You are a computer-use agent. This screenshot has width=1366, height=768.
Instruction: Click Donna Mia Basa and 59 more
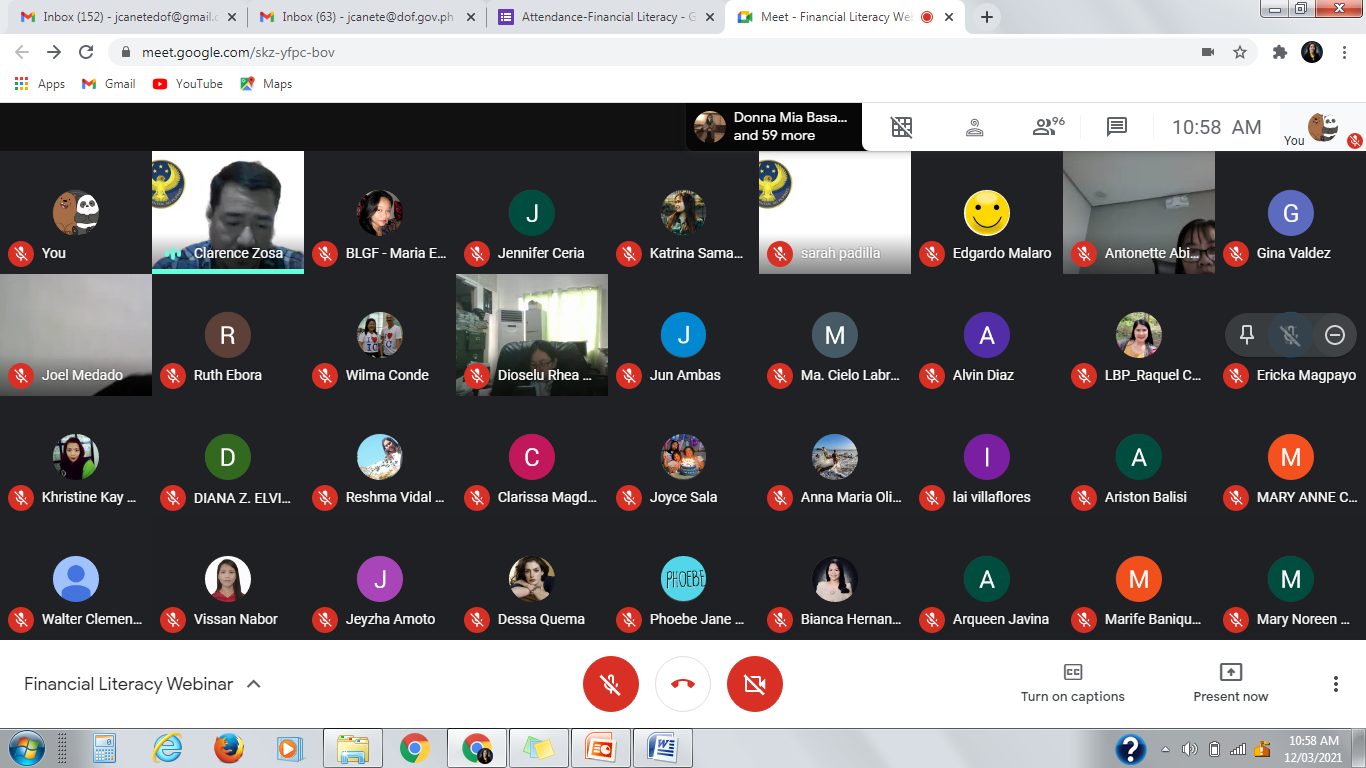click(x=773, y=127)
